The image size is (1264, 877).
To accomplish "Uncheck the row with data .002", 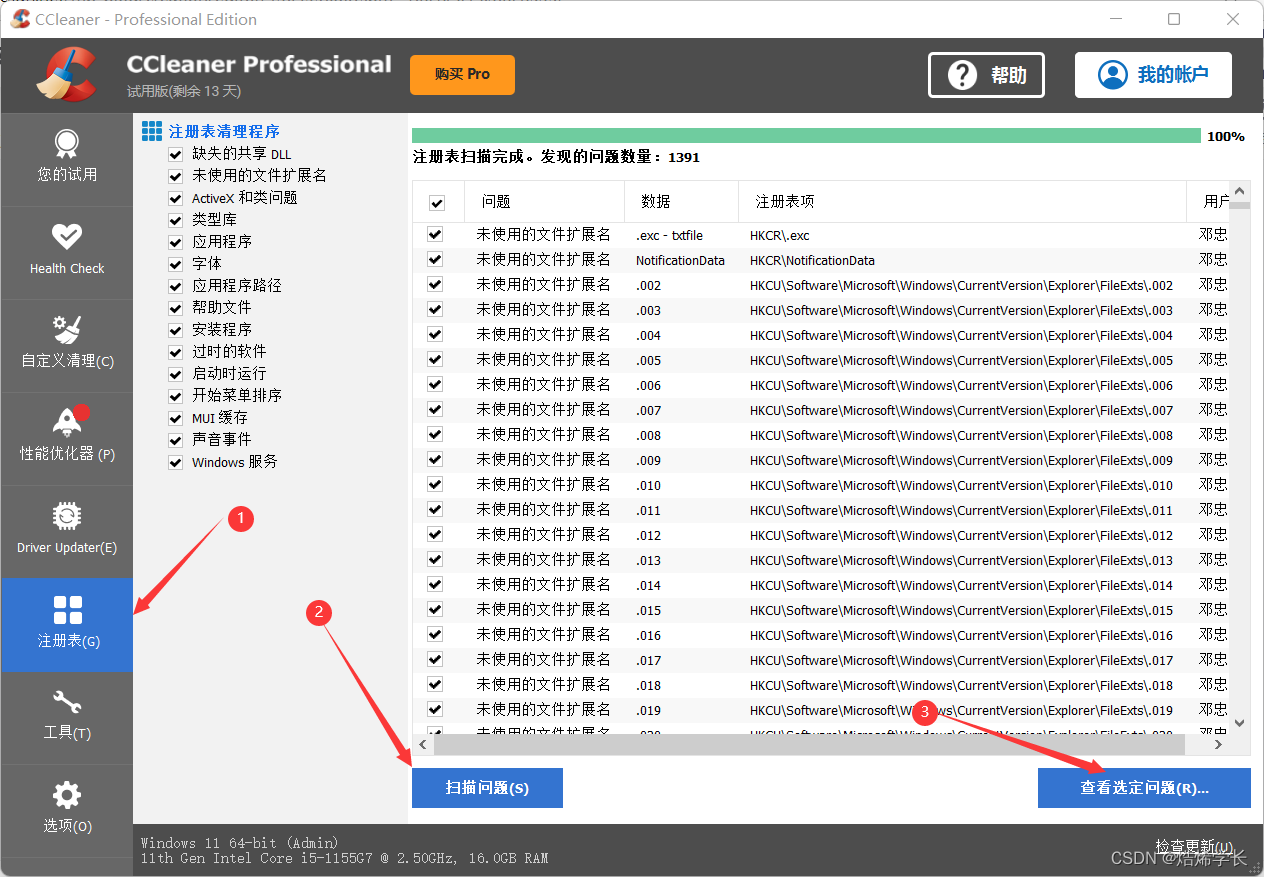I will tap(435, 285).
